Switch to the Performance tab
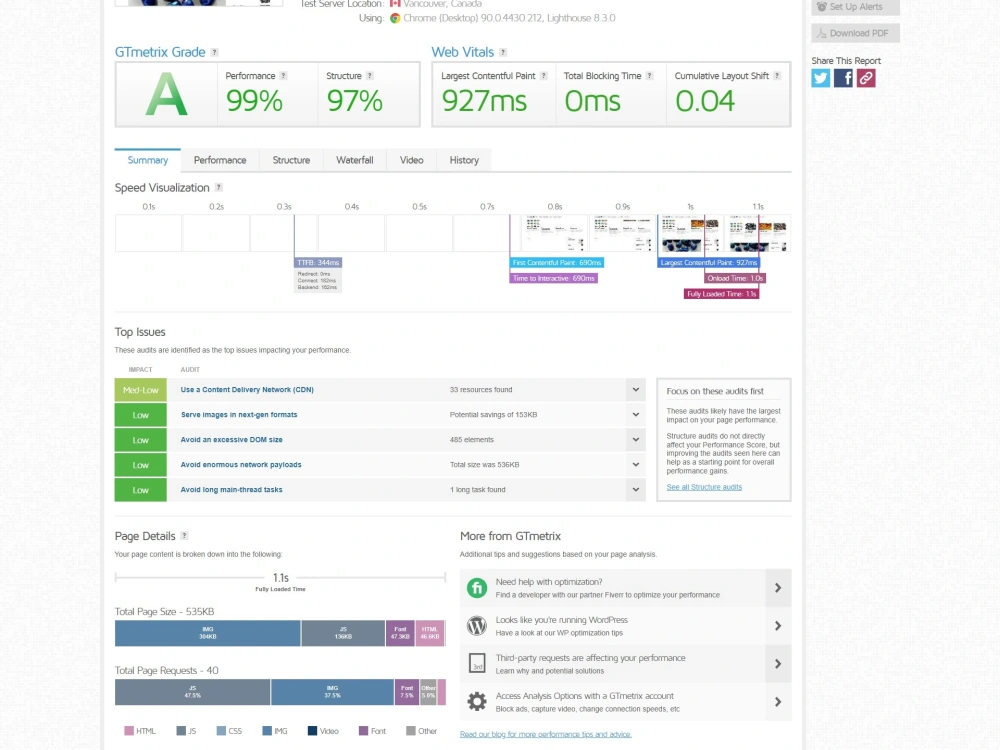 pyautogui.click(x=220, y=160)
